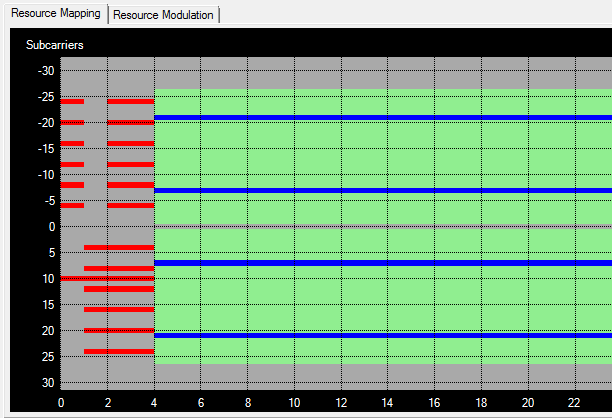Screen dimensions: 612x418
Task: Click the -5 subcarrier axis value
Action: (50, 201)
